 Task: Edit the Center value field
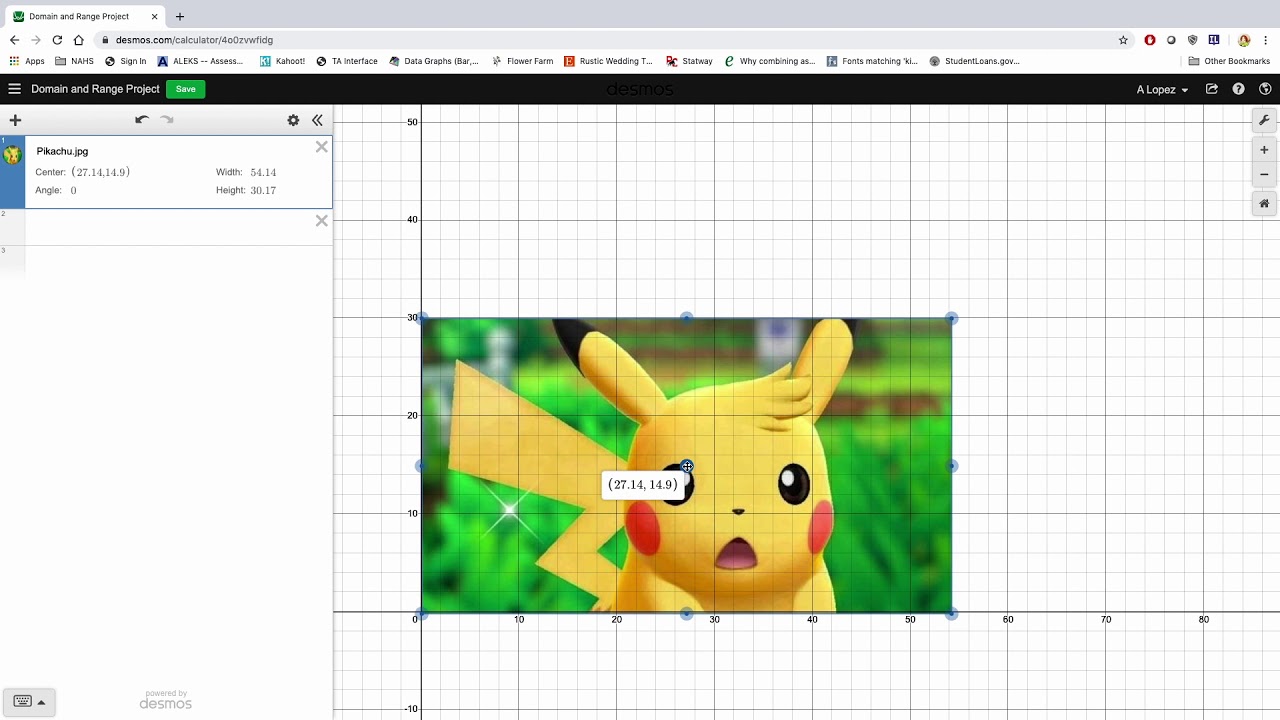101,172
